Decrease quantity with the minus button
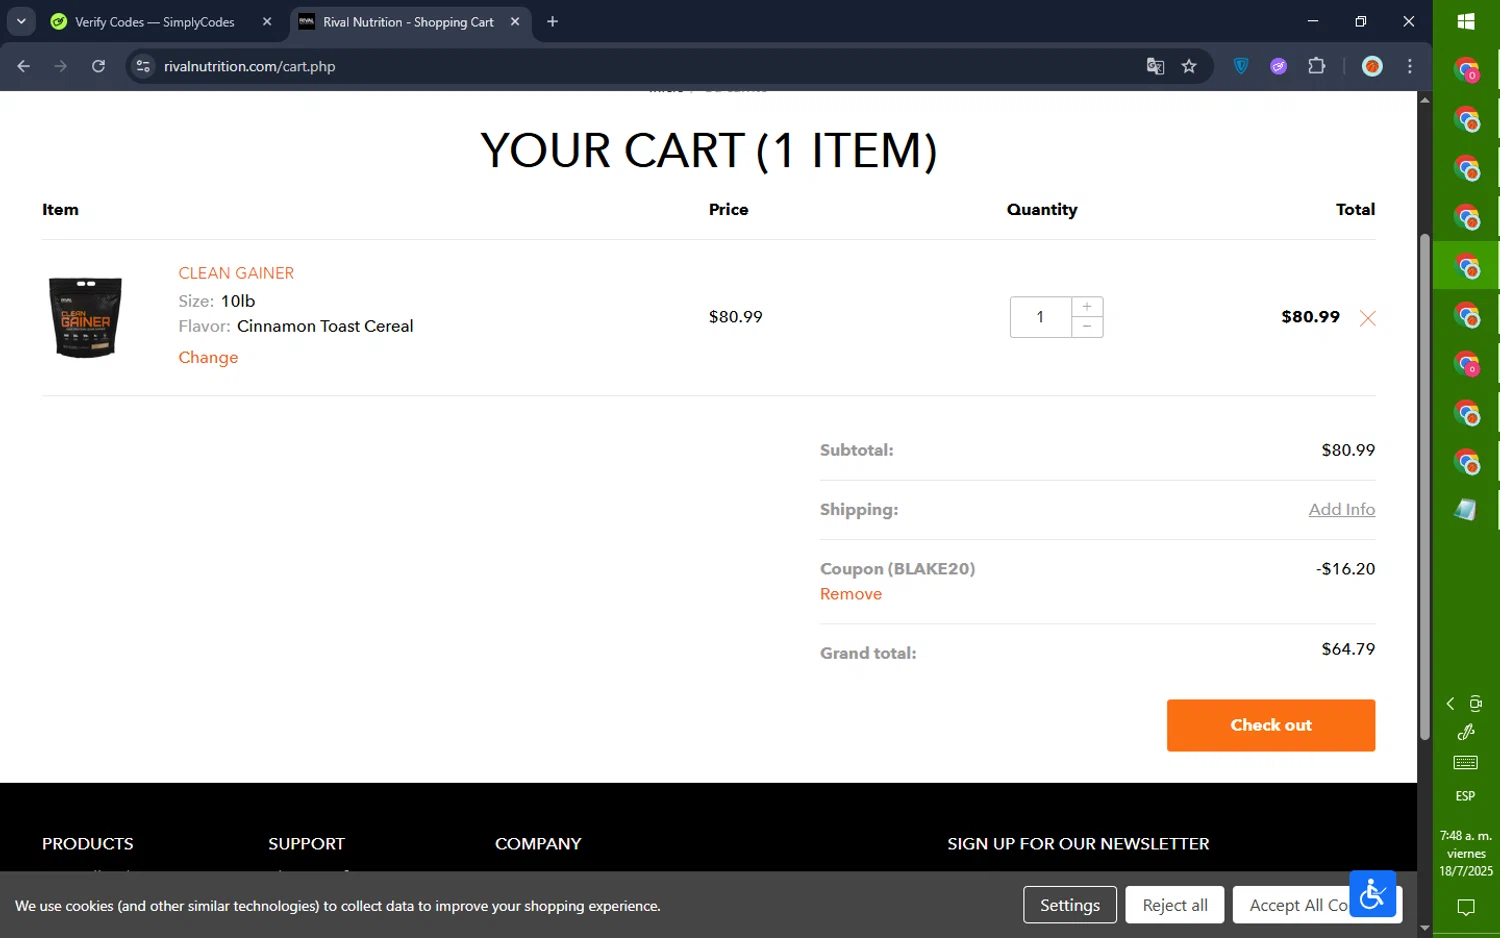This screenshot has width=1500, height=938. (1087, 327)
